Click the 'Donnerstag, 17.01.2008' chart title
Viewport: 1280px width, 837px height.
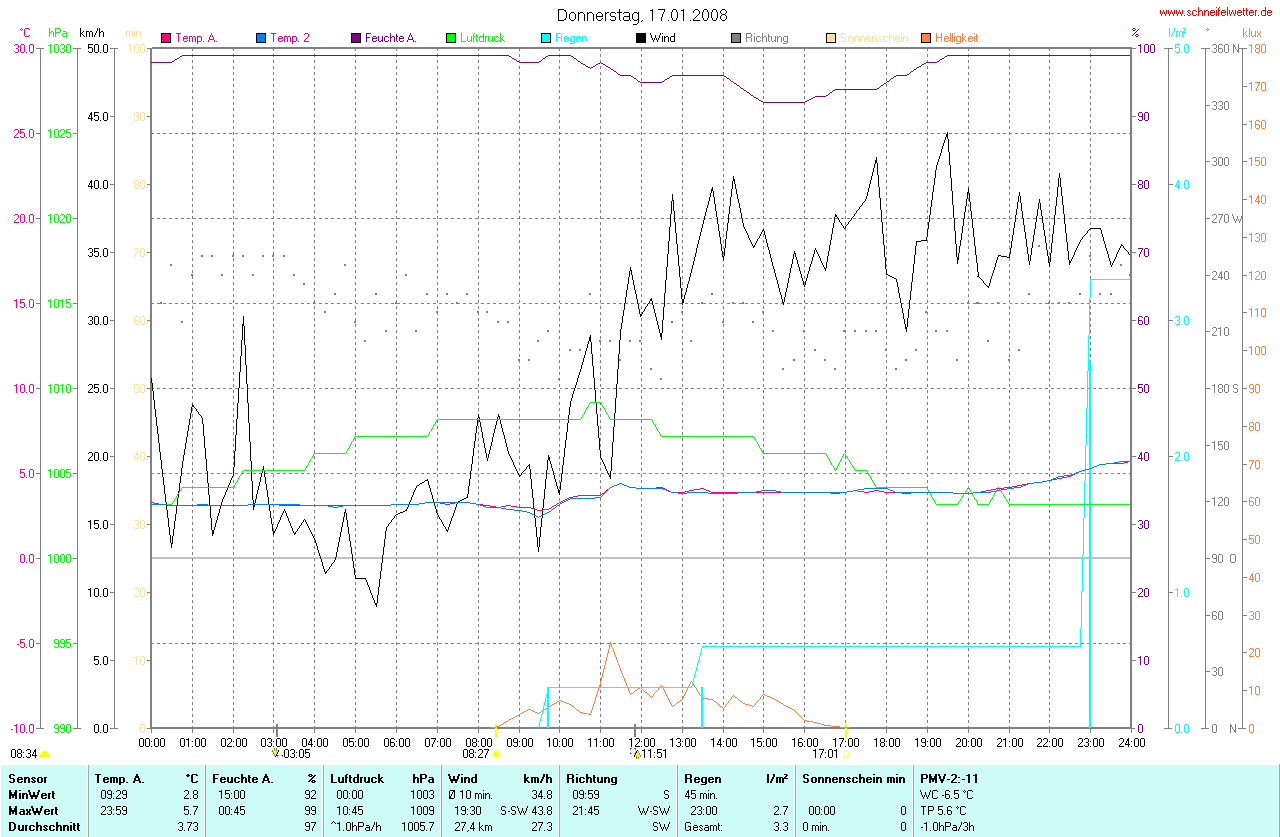click(642, 15)
